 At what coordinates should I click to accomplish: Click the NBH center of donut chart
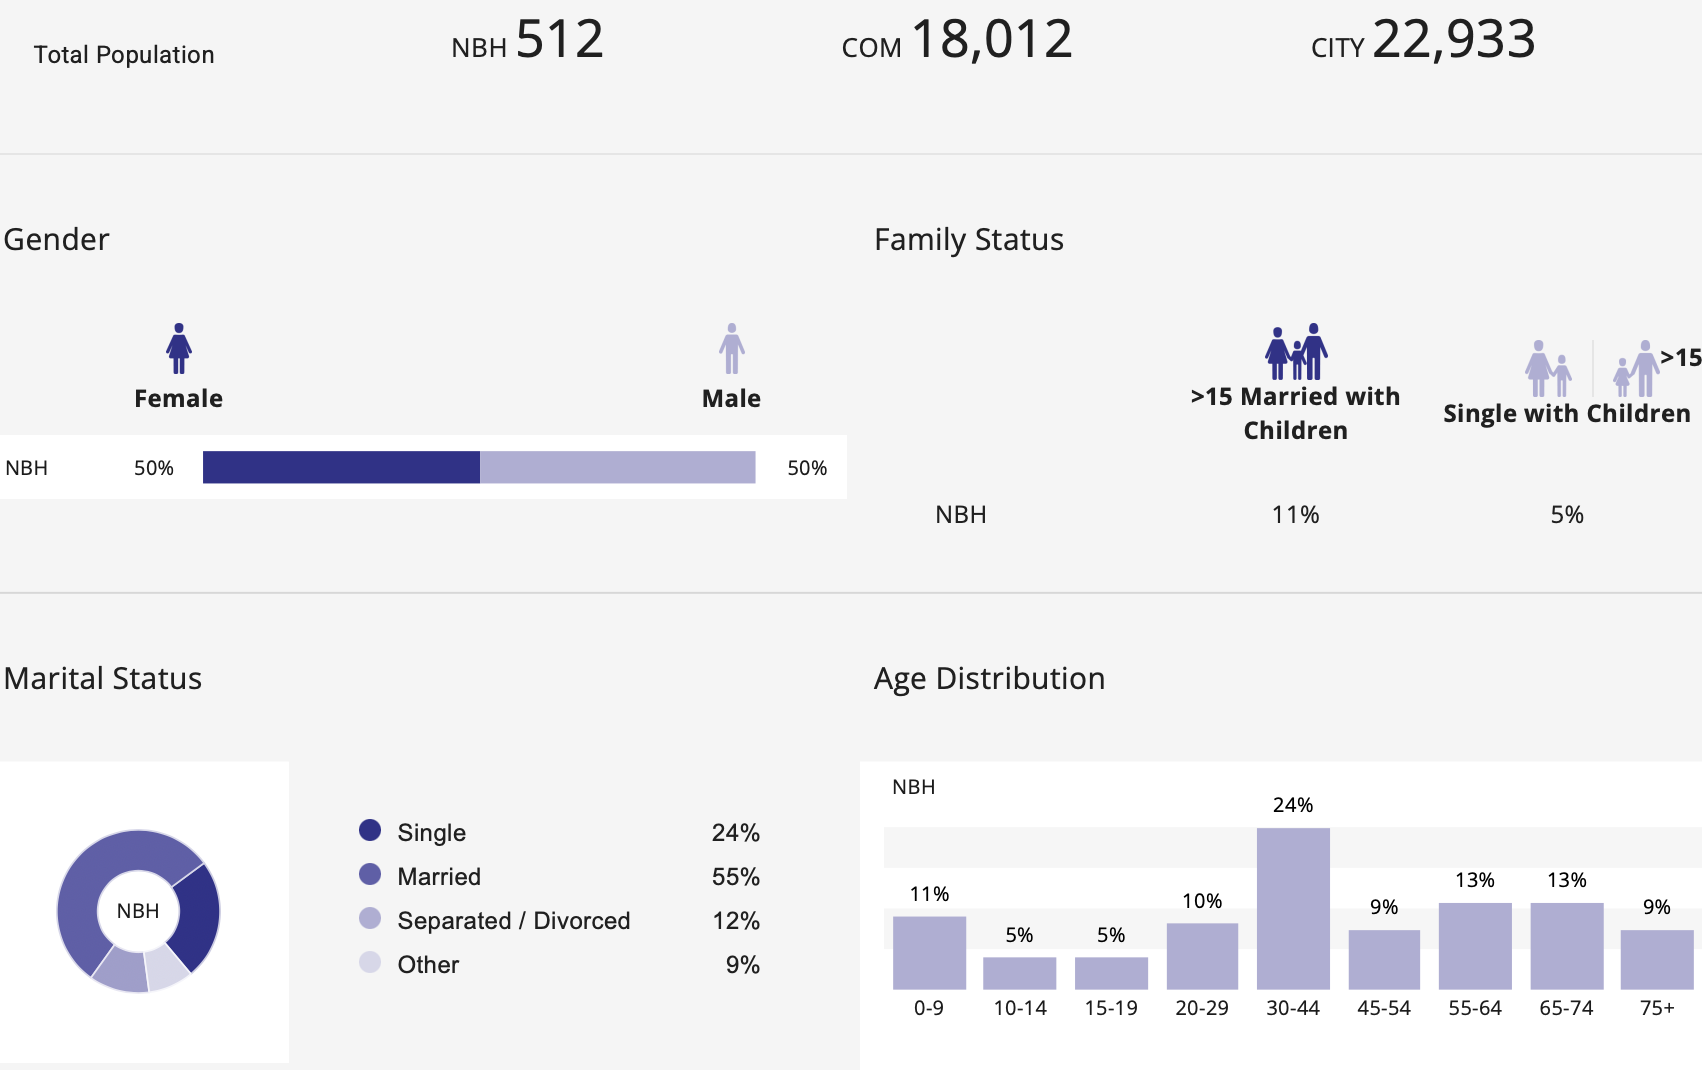138,911
